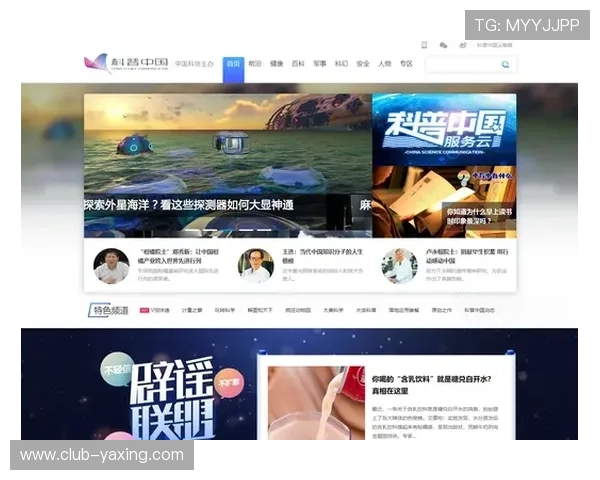
Task: Open the Weibo icon in header
Action: coord(463,45)
